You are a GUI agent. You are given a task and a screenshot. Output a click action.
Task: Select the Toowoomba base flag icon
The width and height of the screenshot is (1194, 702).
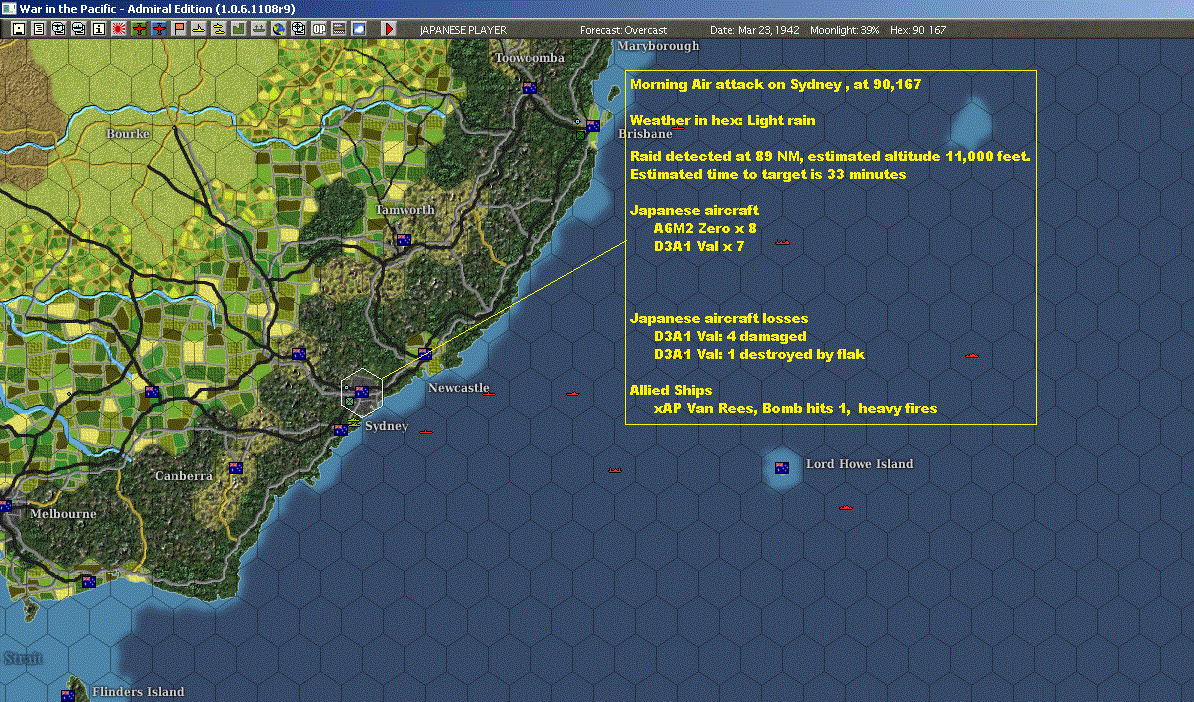[529, 88]
